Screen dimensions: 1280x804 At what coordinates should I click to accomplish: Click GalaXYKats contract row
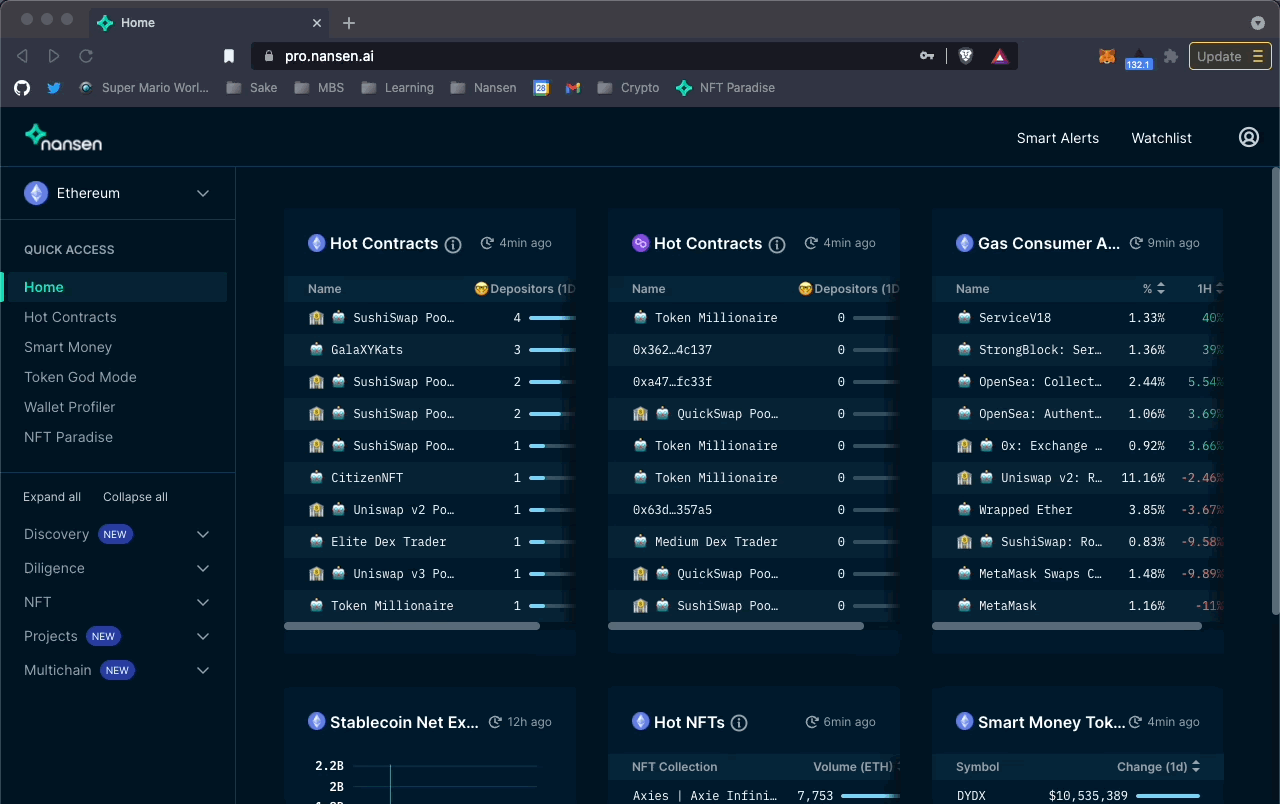[x=430, y=350]
